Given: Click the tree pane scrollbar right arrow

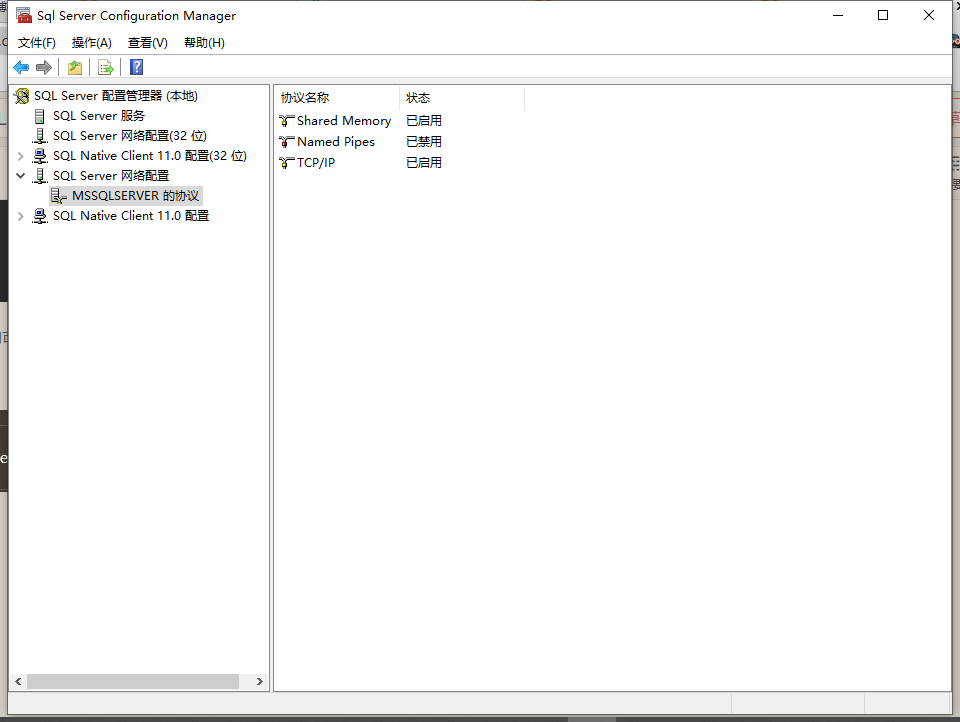Looking at the screenshot, I should [260, 682].
